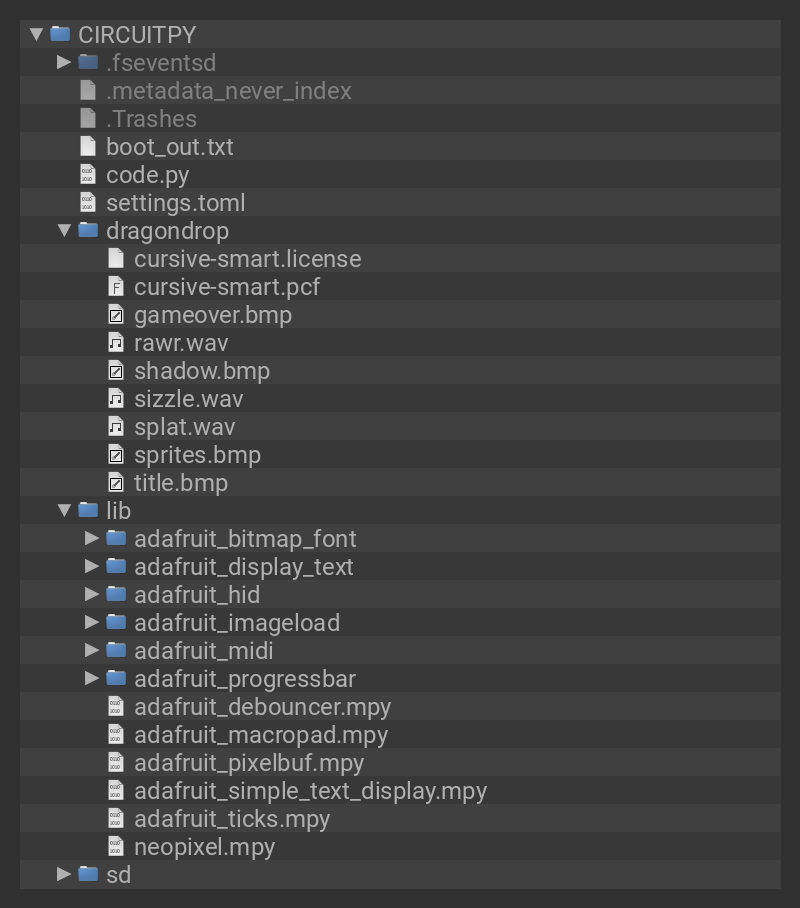Click the gameover.bmp image file icon
The image size is (800, 908).
tap(116, 315)
